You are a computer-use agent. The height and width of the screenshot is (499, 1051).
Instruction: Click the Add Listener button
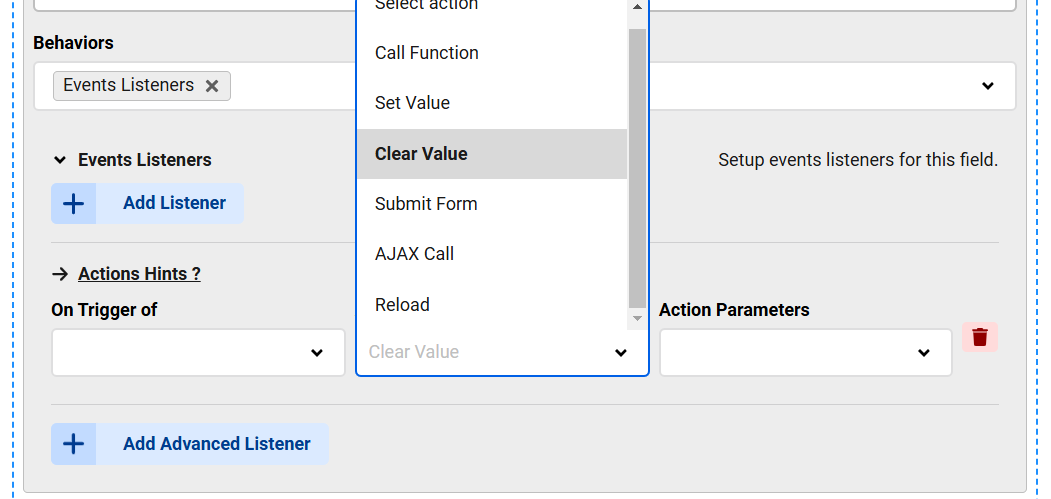[x=147, y=203]
